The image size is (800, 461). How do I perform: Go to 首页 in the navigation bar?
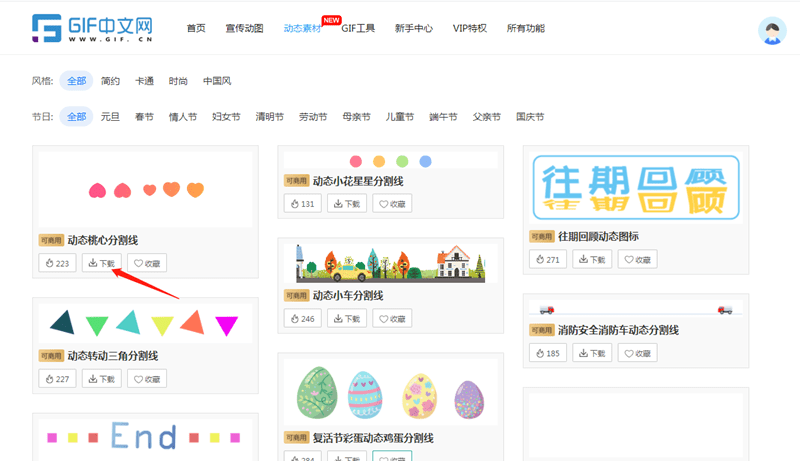(x=196, y=28)
